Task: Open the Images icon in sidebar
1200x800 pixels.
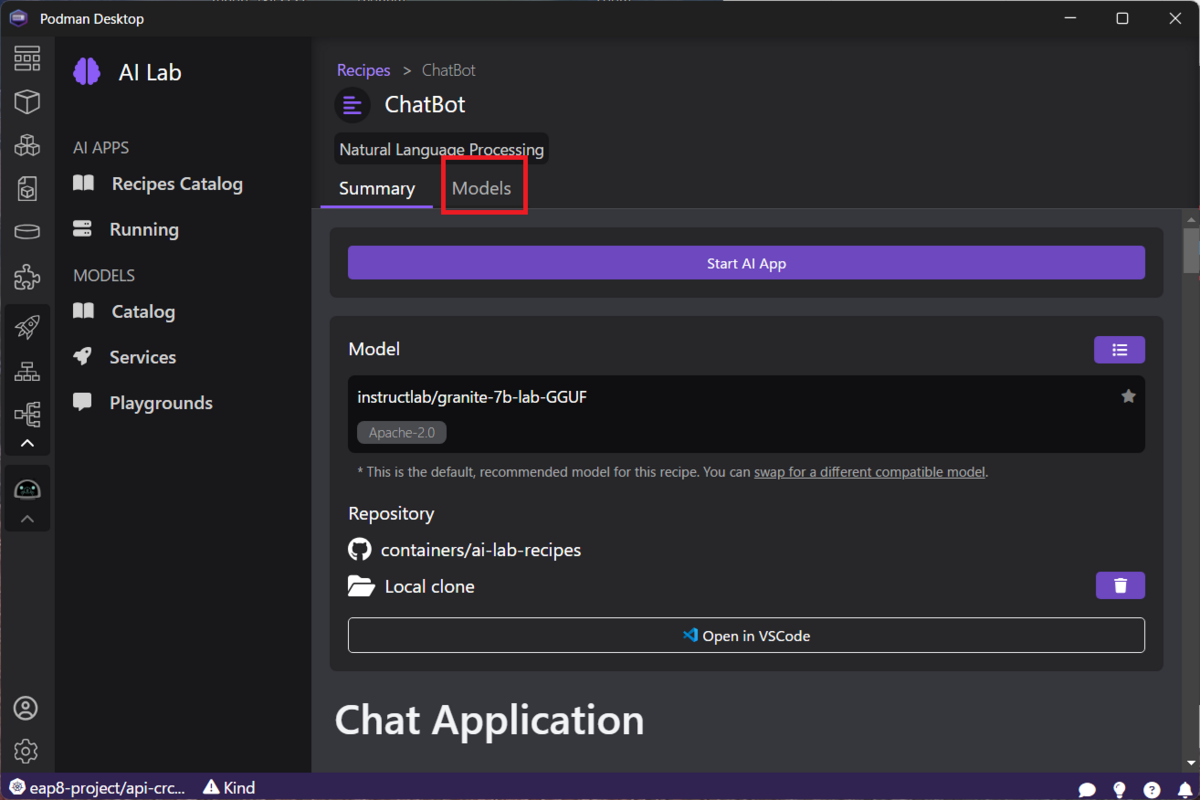Action: pyautogui.click(x=27, y=188)
